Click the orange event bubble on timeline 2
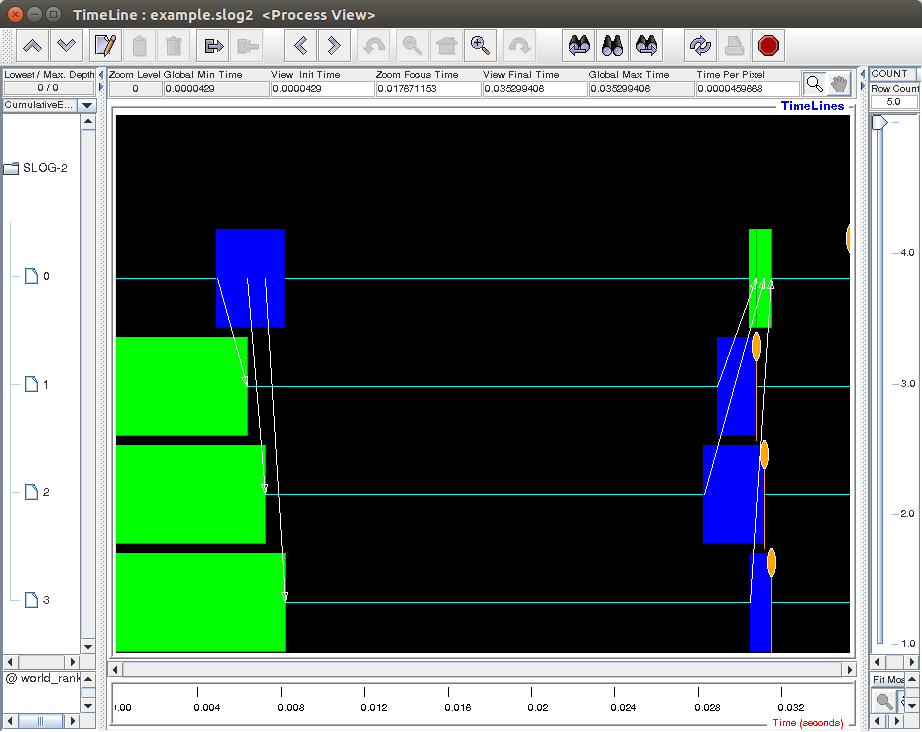The width and height of the screenshot is (922, 732). pos(764,454)
